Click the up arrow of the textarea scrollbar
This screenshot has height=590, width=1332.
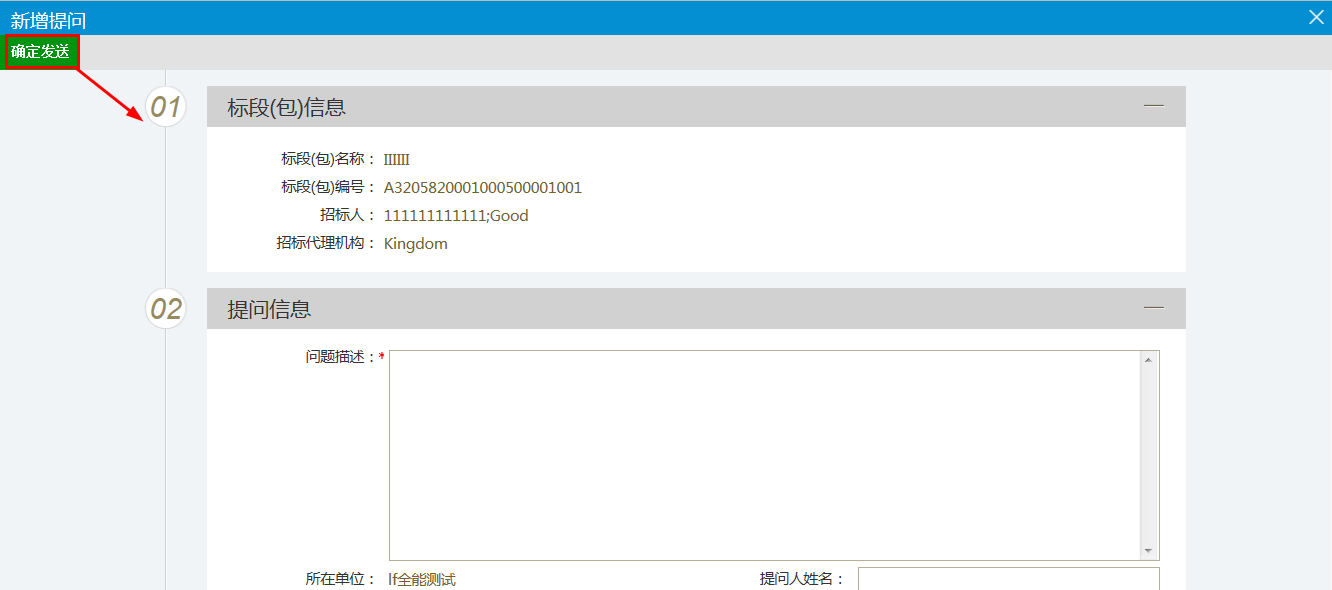pyautogui.click(x=1150, y=358)
